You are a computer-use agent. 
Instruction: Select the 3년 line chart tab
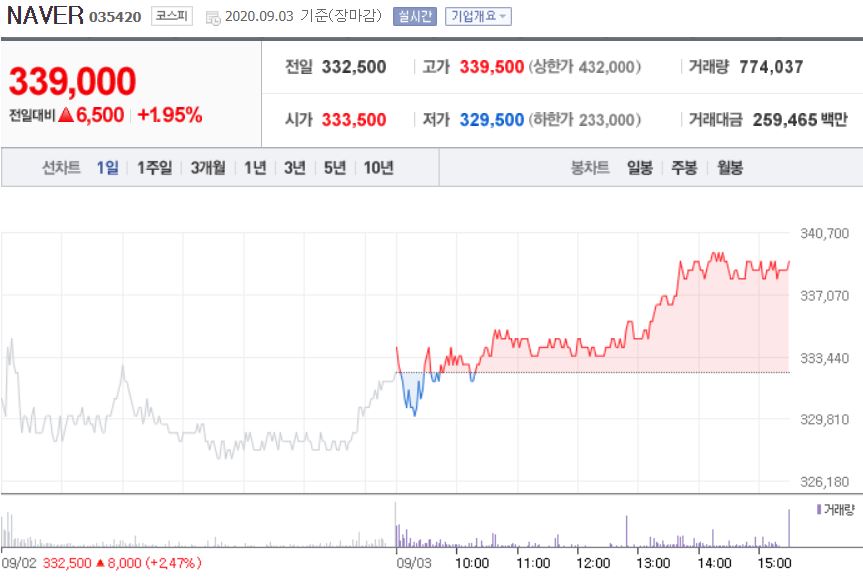[295, 167]
